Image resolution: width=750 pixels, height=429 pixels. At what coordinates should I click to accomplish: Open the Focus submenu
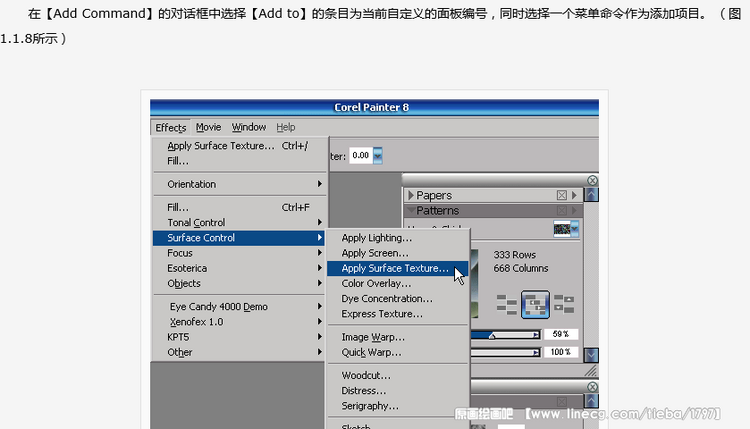point(239,253)
